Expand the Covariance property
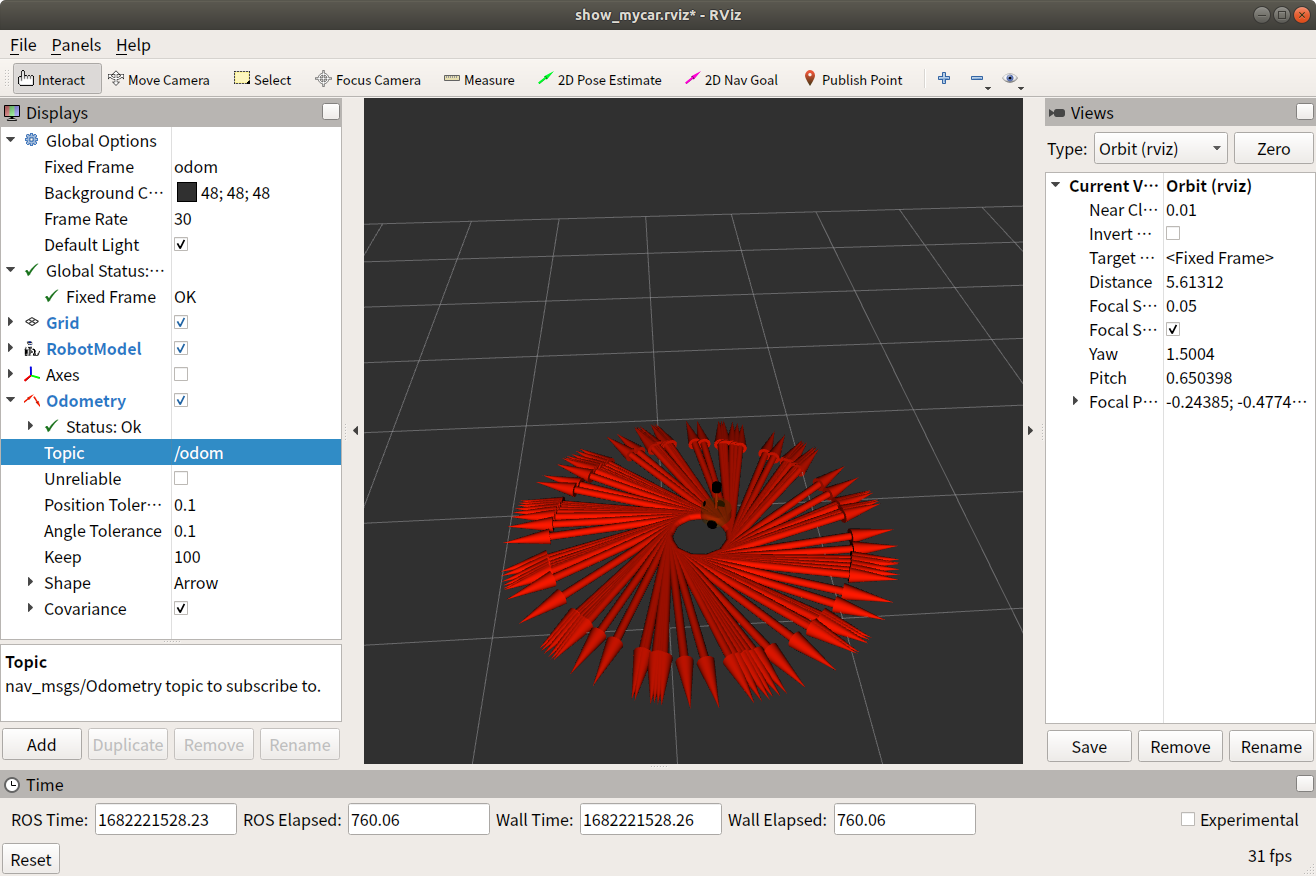Viewport: 1316px width, 876px height. pyautogui.click(x=32, y=609)
